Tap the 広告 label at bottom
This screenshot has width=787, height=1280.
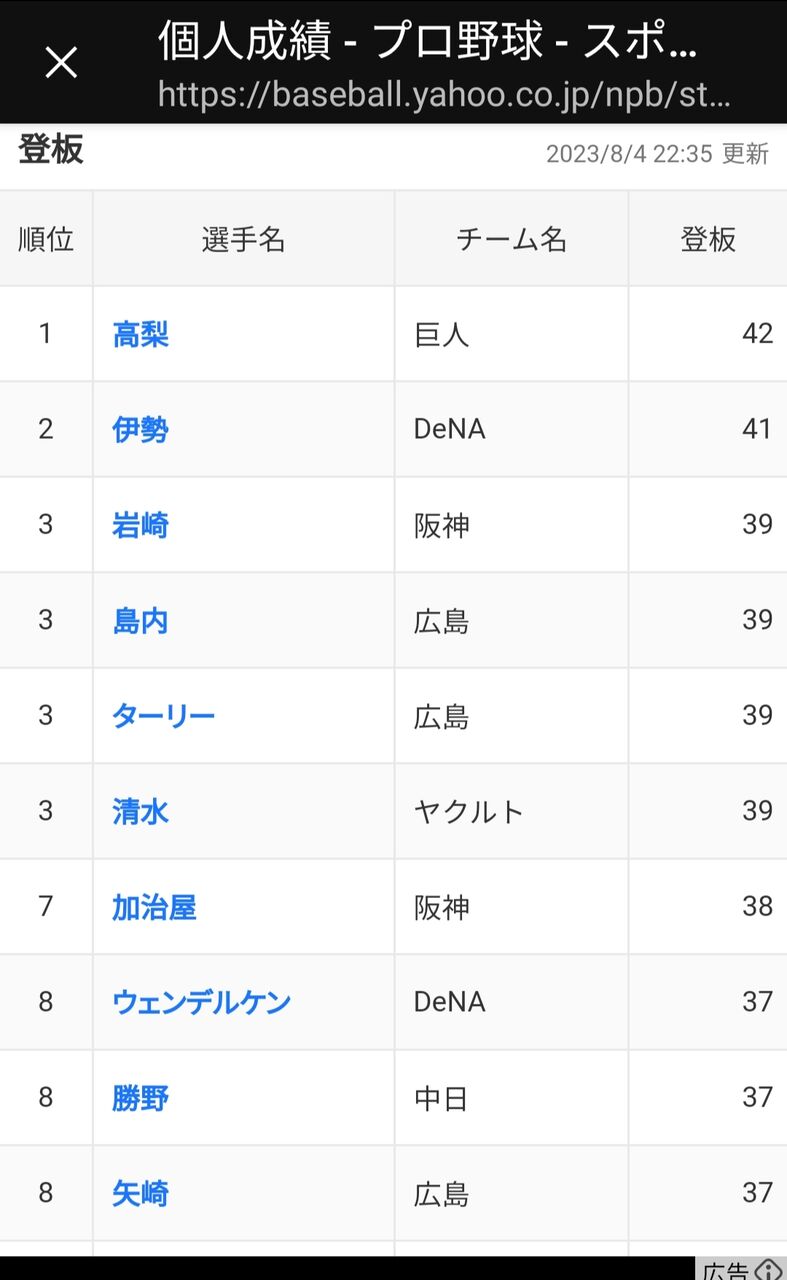click(x=726, y=1271)
